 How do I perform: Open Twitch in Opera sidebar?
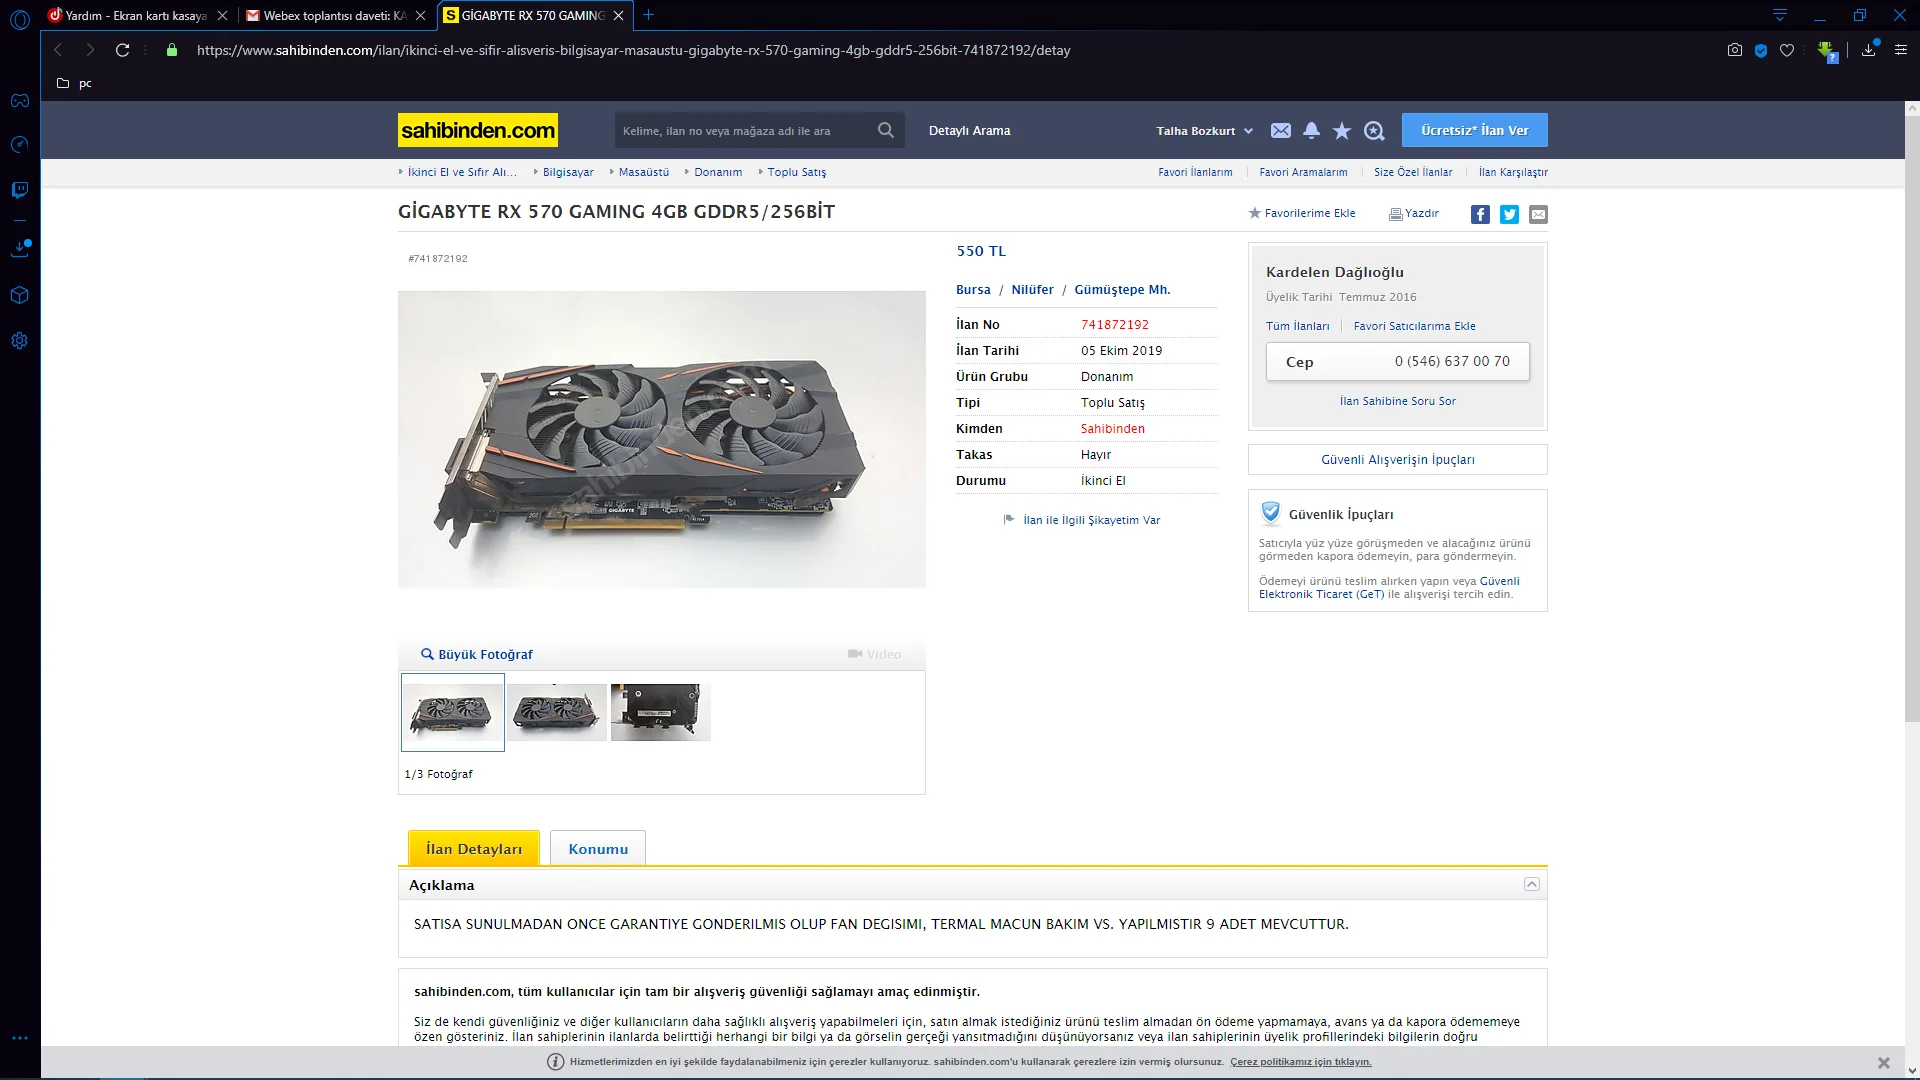point(19,190)
